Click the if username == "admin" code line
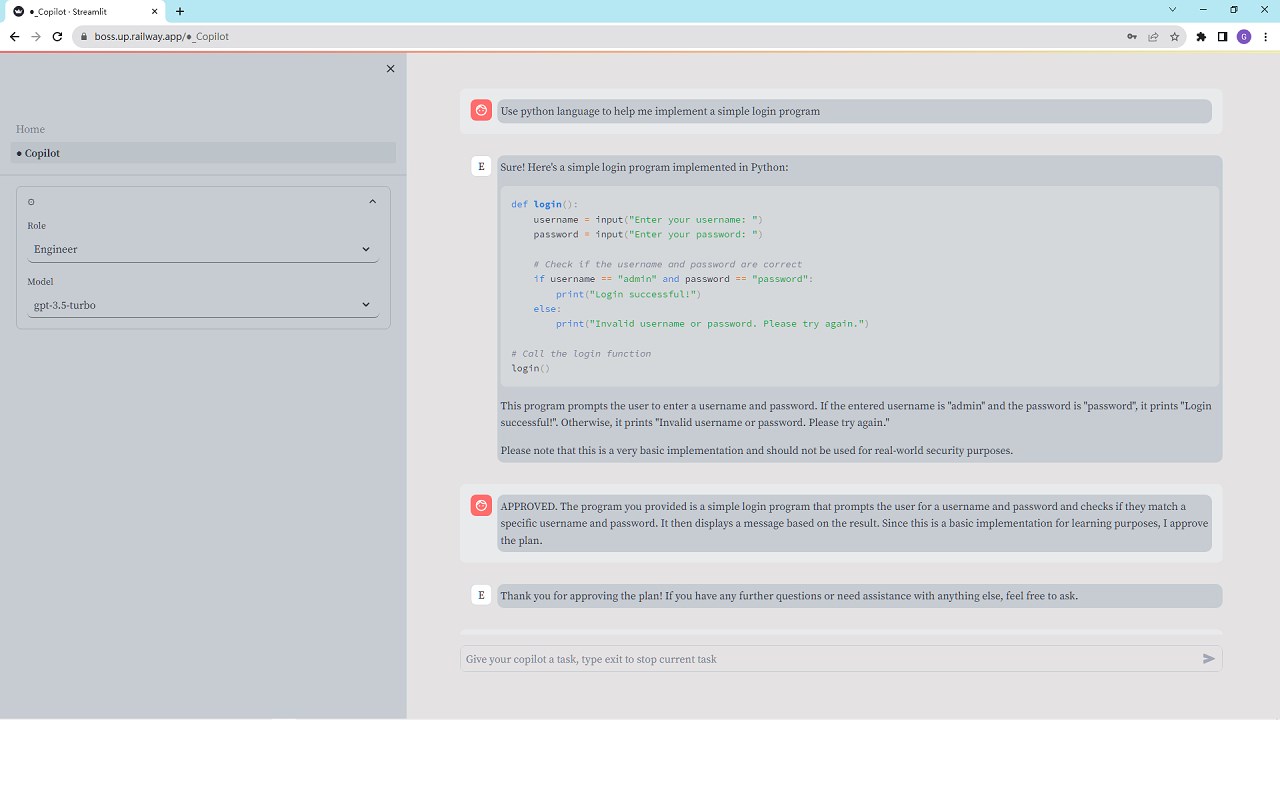 coord(674,279)
